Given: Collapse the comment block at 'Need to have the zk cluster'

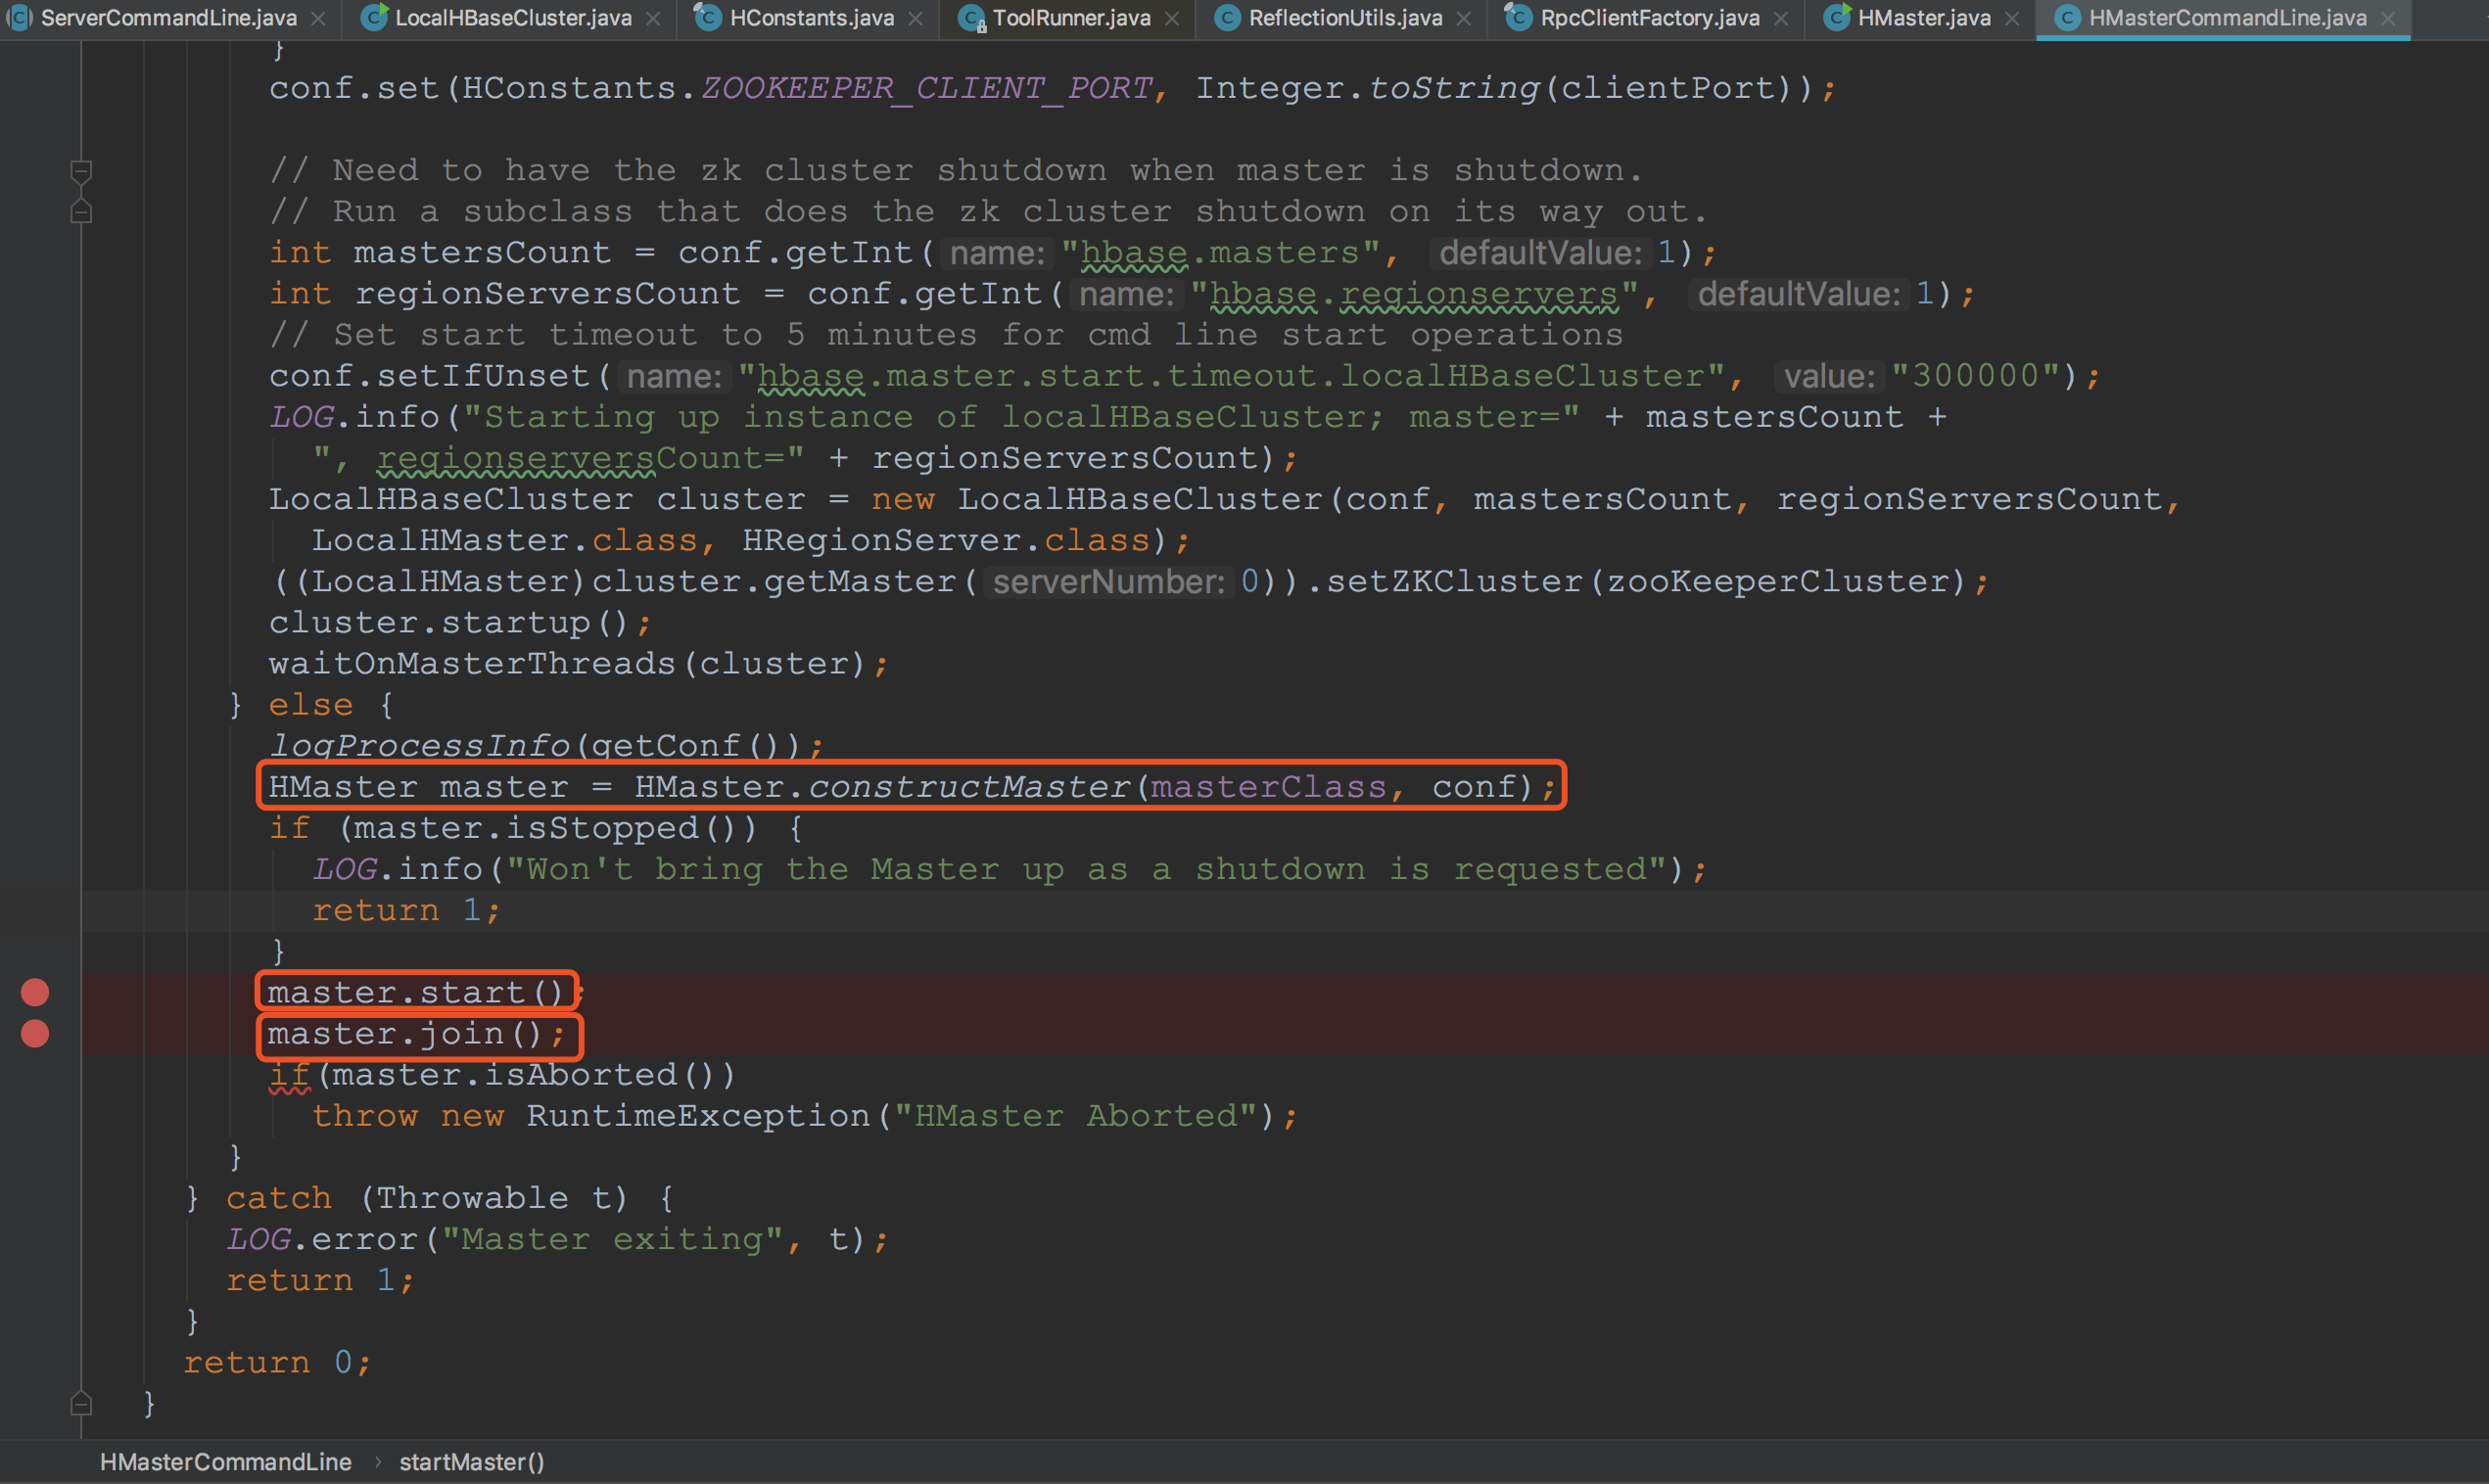Looking at the screenshot, I should (82, 172).
